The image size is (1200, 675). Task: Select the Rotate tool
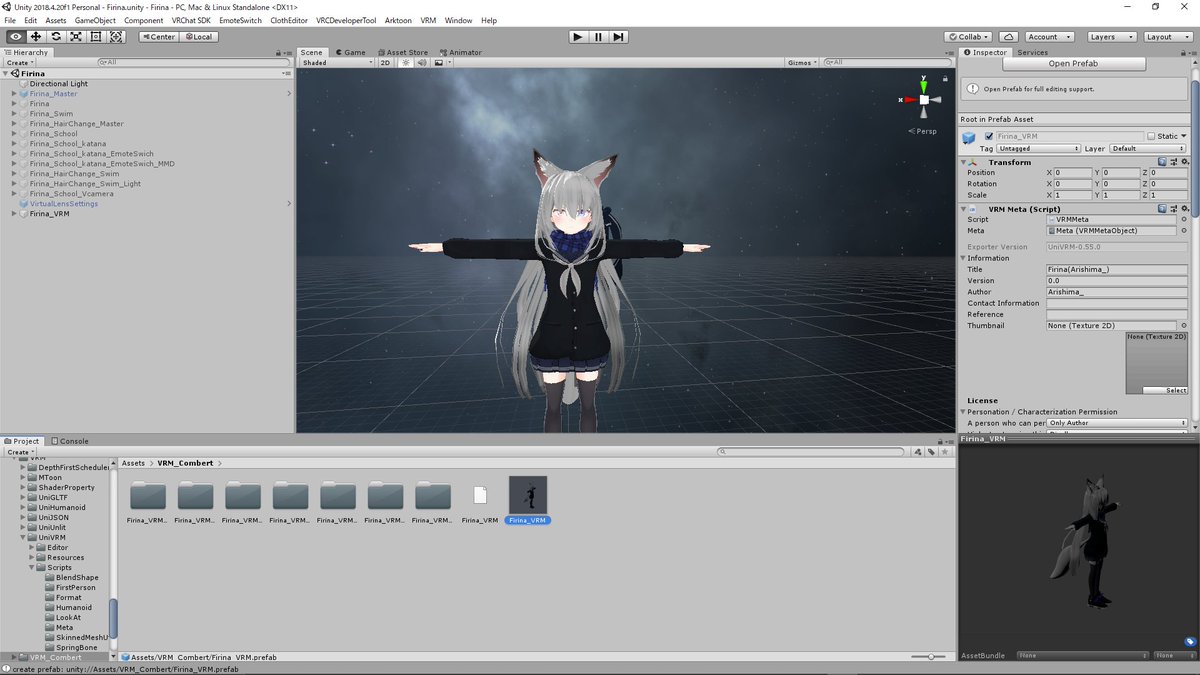click(x=56, y=36)
